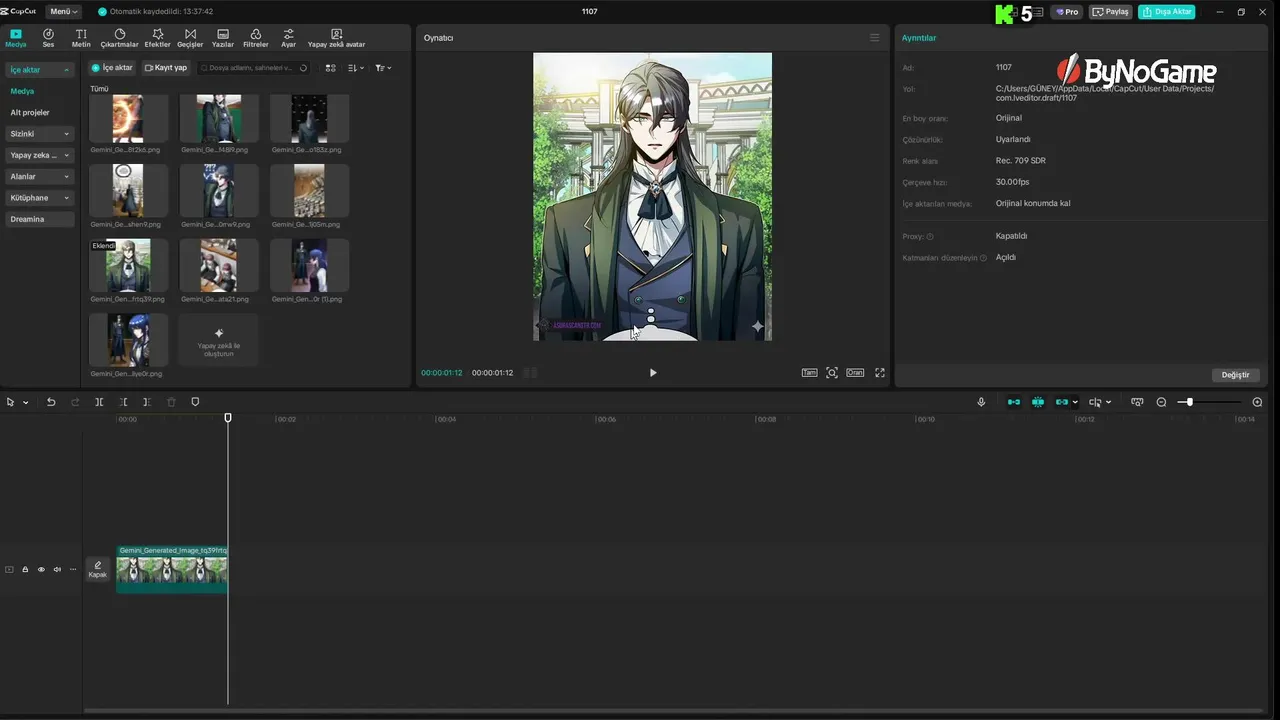Click the delete left trim tool

click(x=123, y=402)
